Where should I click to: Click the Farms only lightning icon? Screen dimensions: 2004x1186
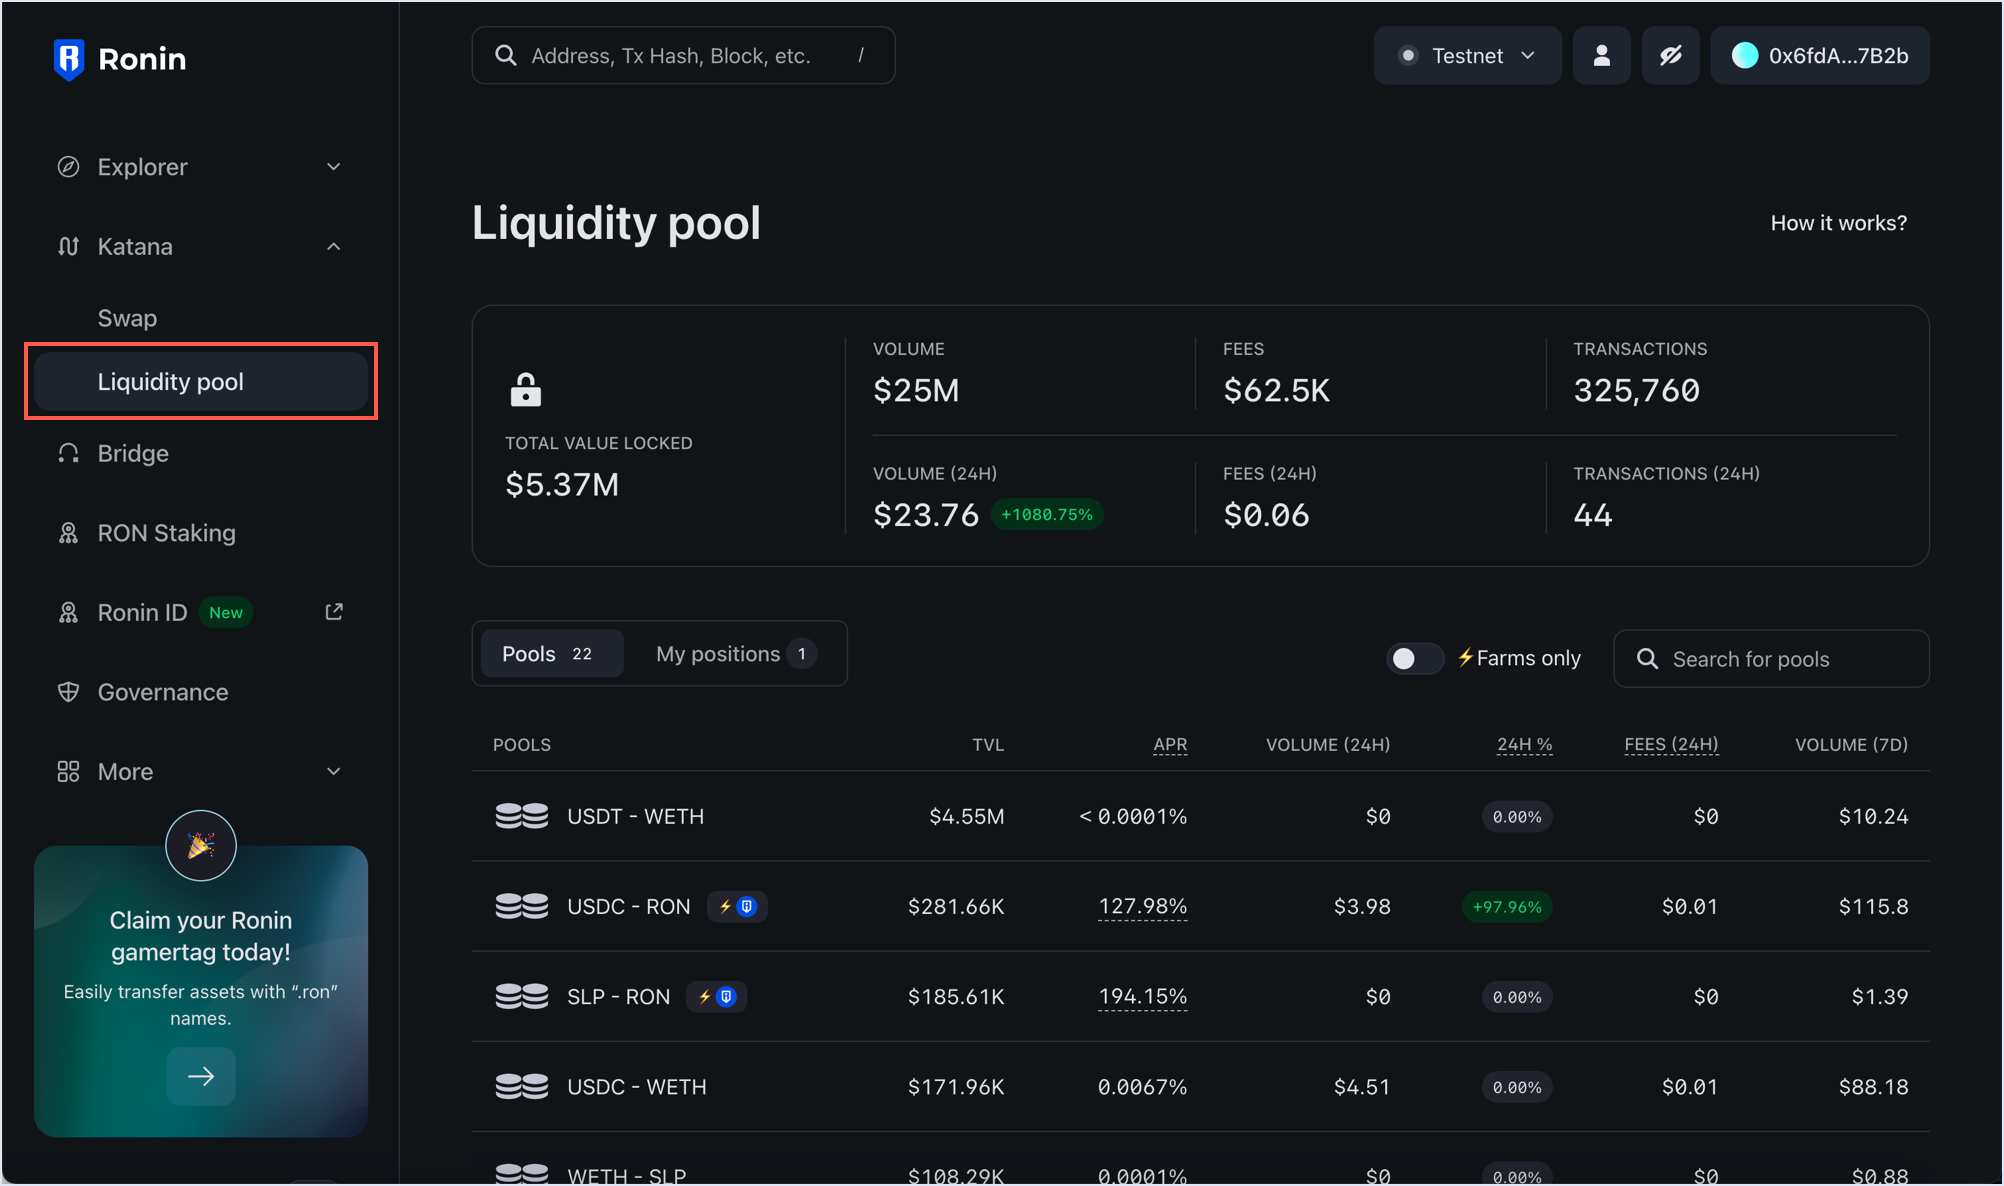coord(1465,658)
